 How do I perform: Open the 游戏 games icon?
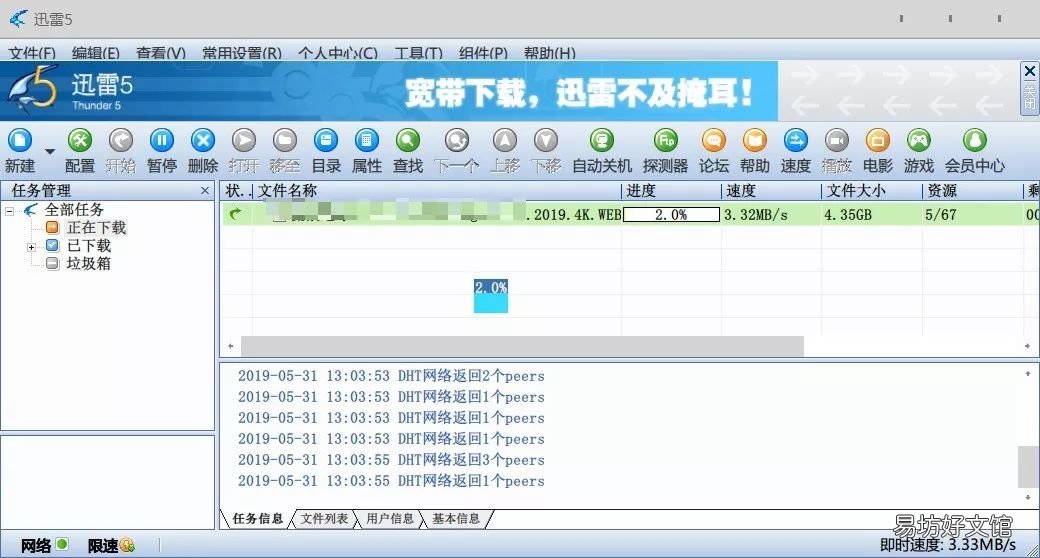pos(919,140)
